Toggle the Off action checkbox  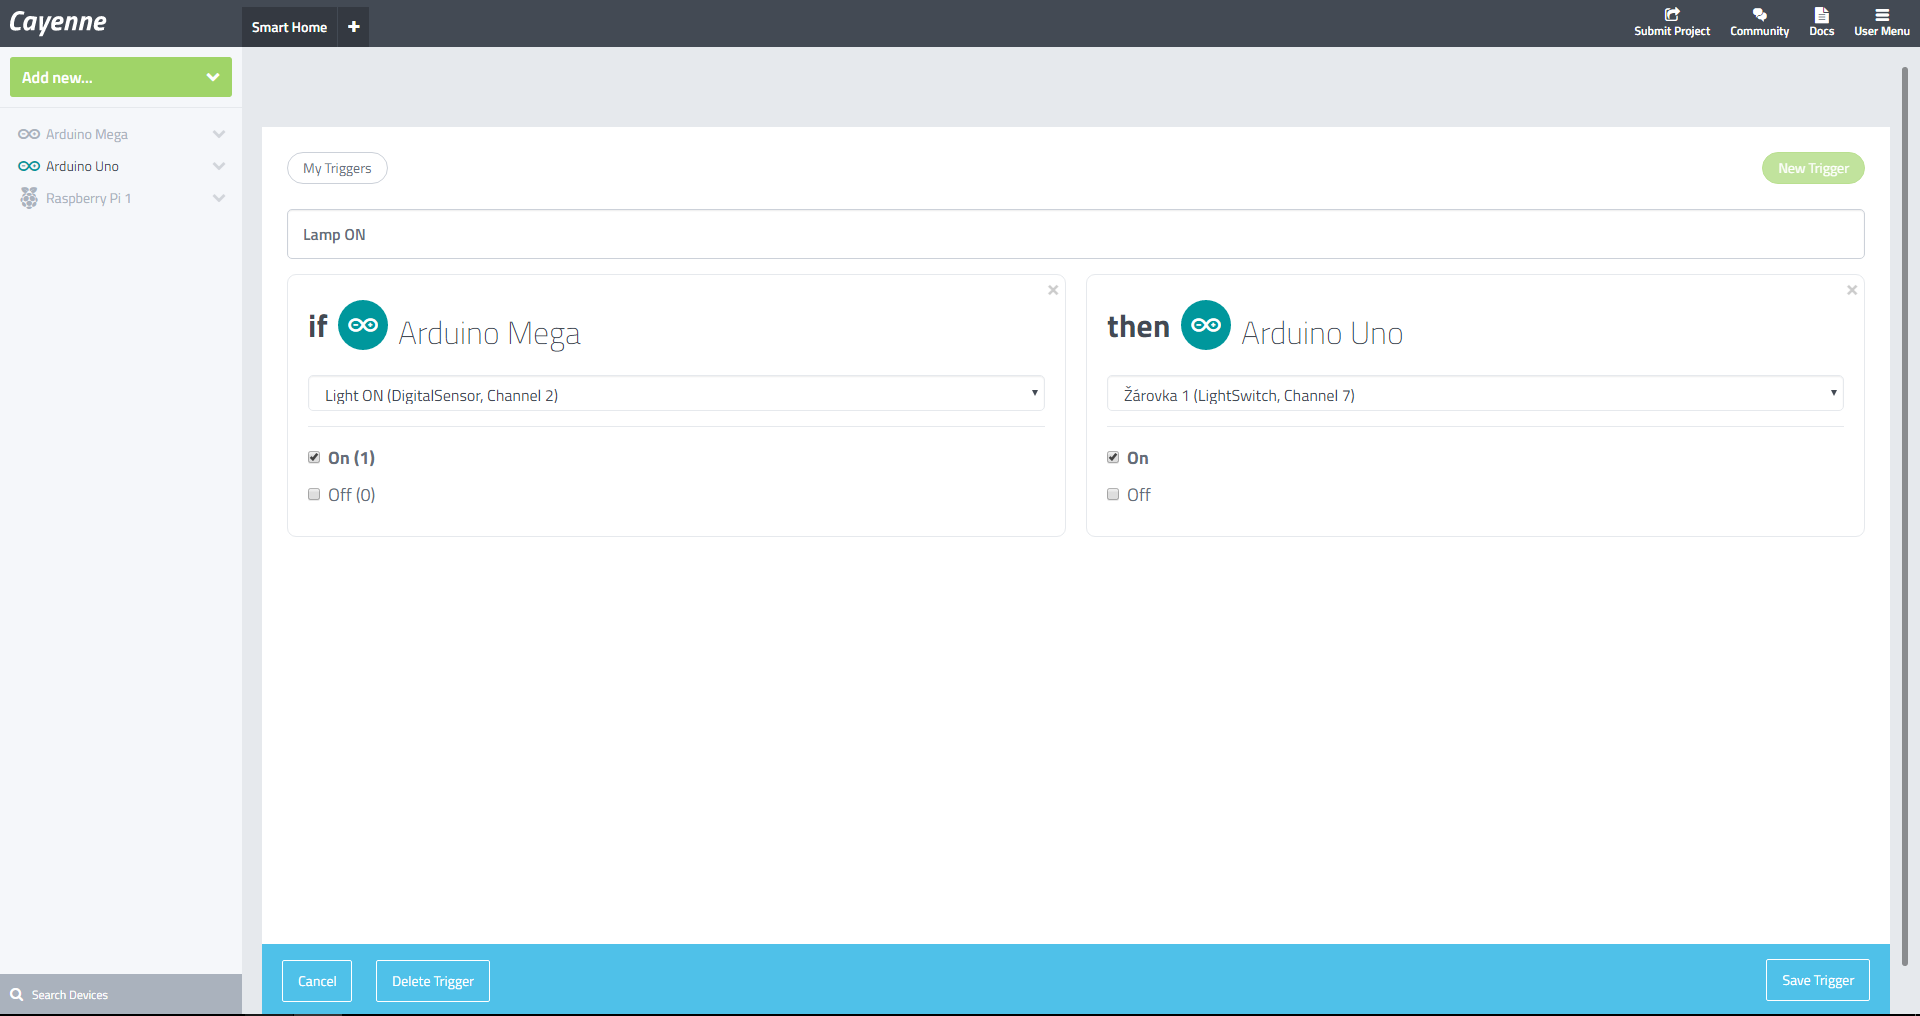[x=1113, y=494]
